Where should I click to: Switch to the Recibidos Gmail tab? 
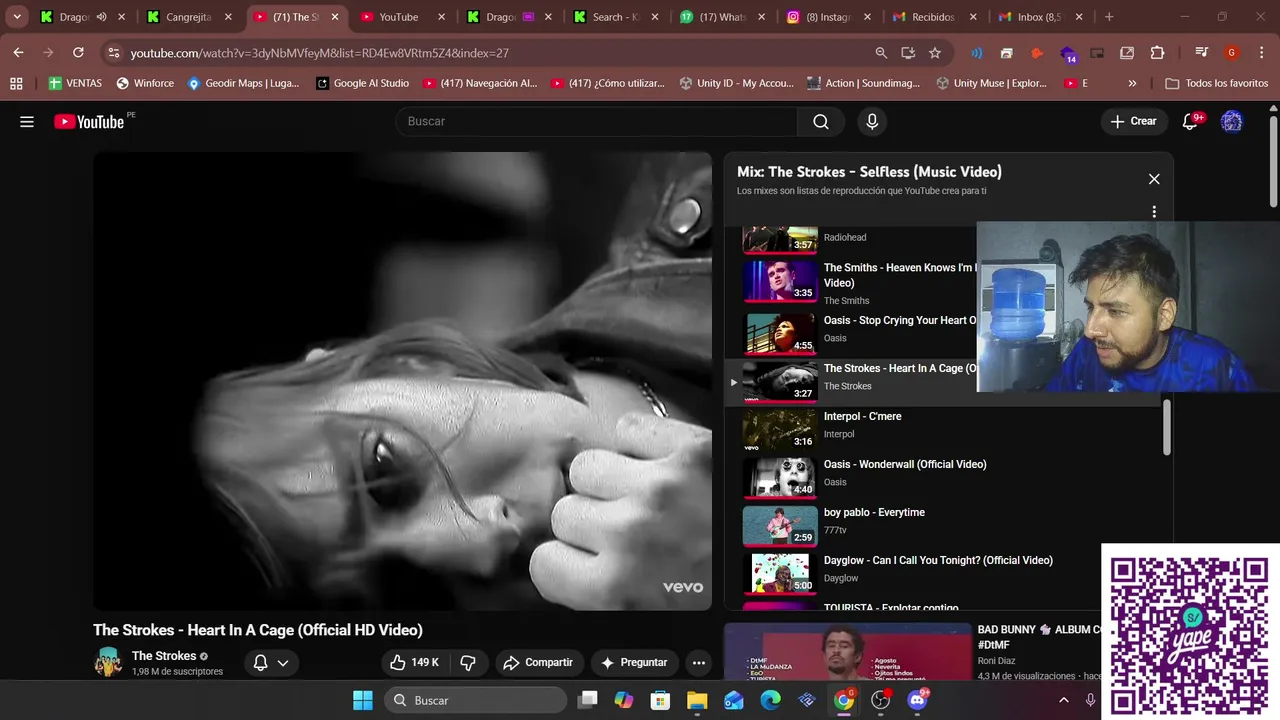point(933,17)
